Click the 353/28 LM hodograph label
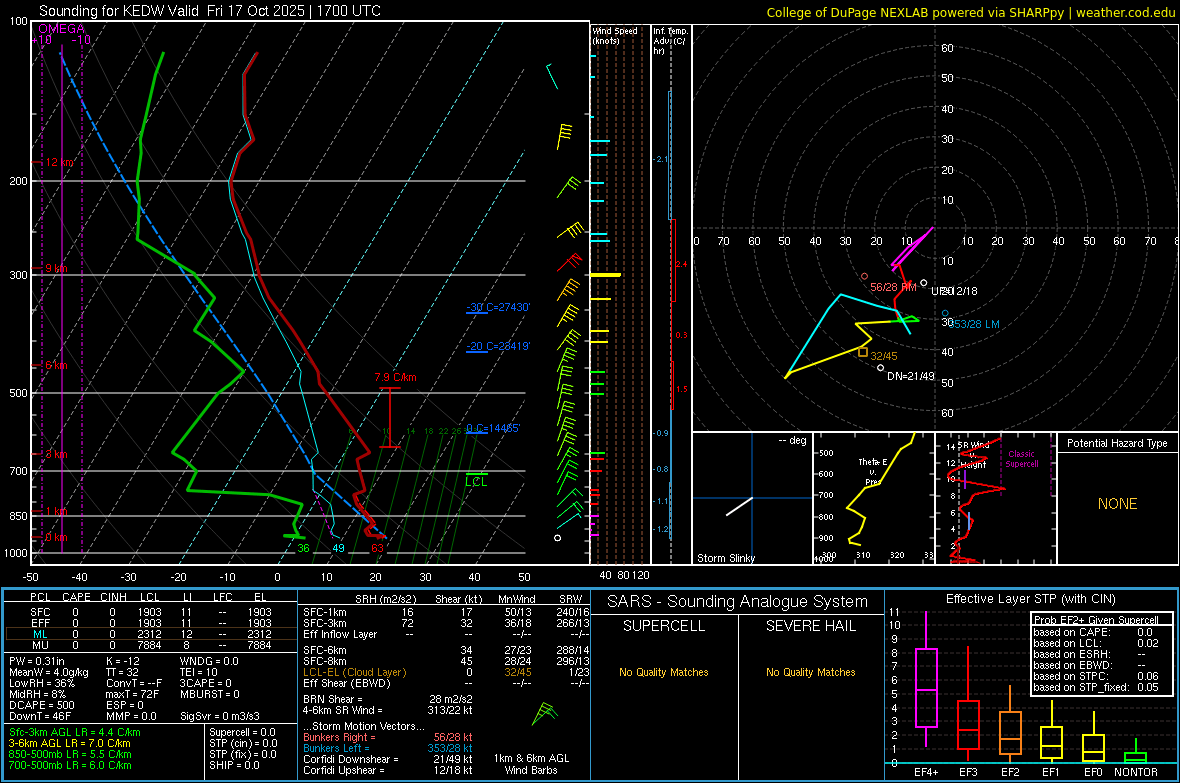This screenshot has height=783, width=1180. [x=975, y=324]
